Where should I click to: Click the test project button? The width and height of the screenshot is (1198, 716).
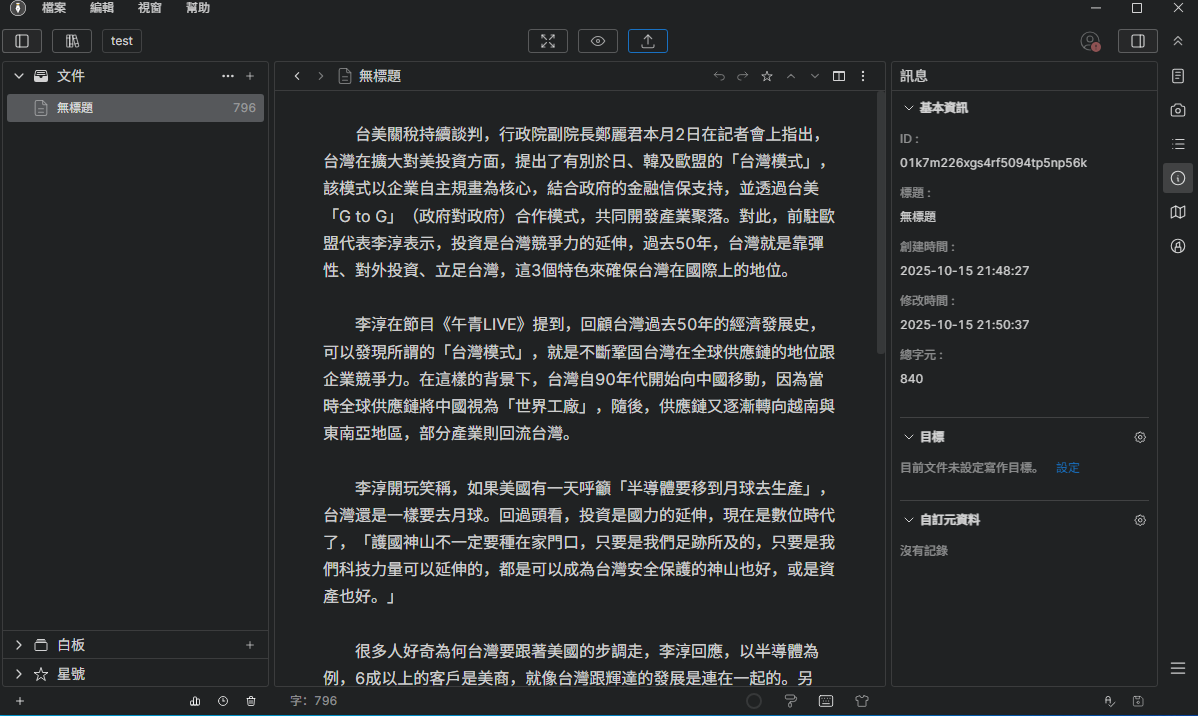point(122,41)
